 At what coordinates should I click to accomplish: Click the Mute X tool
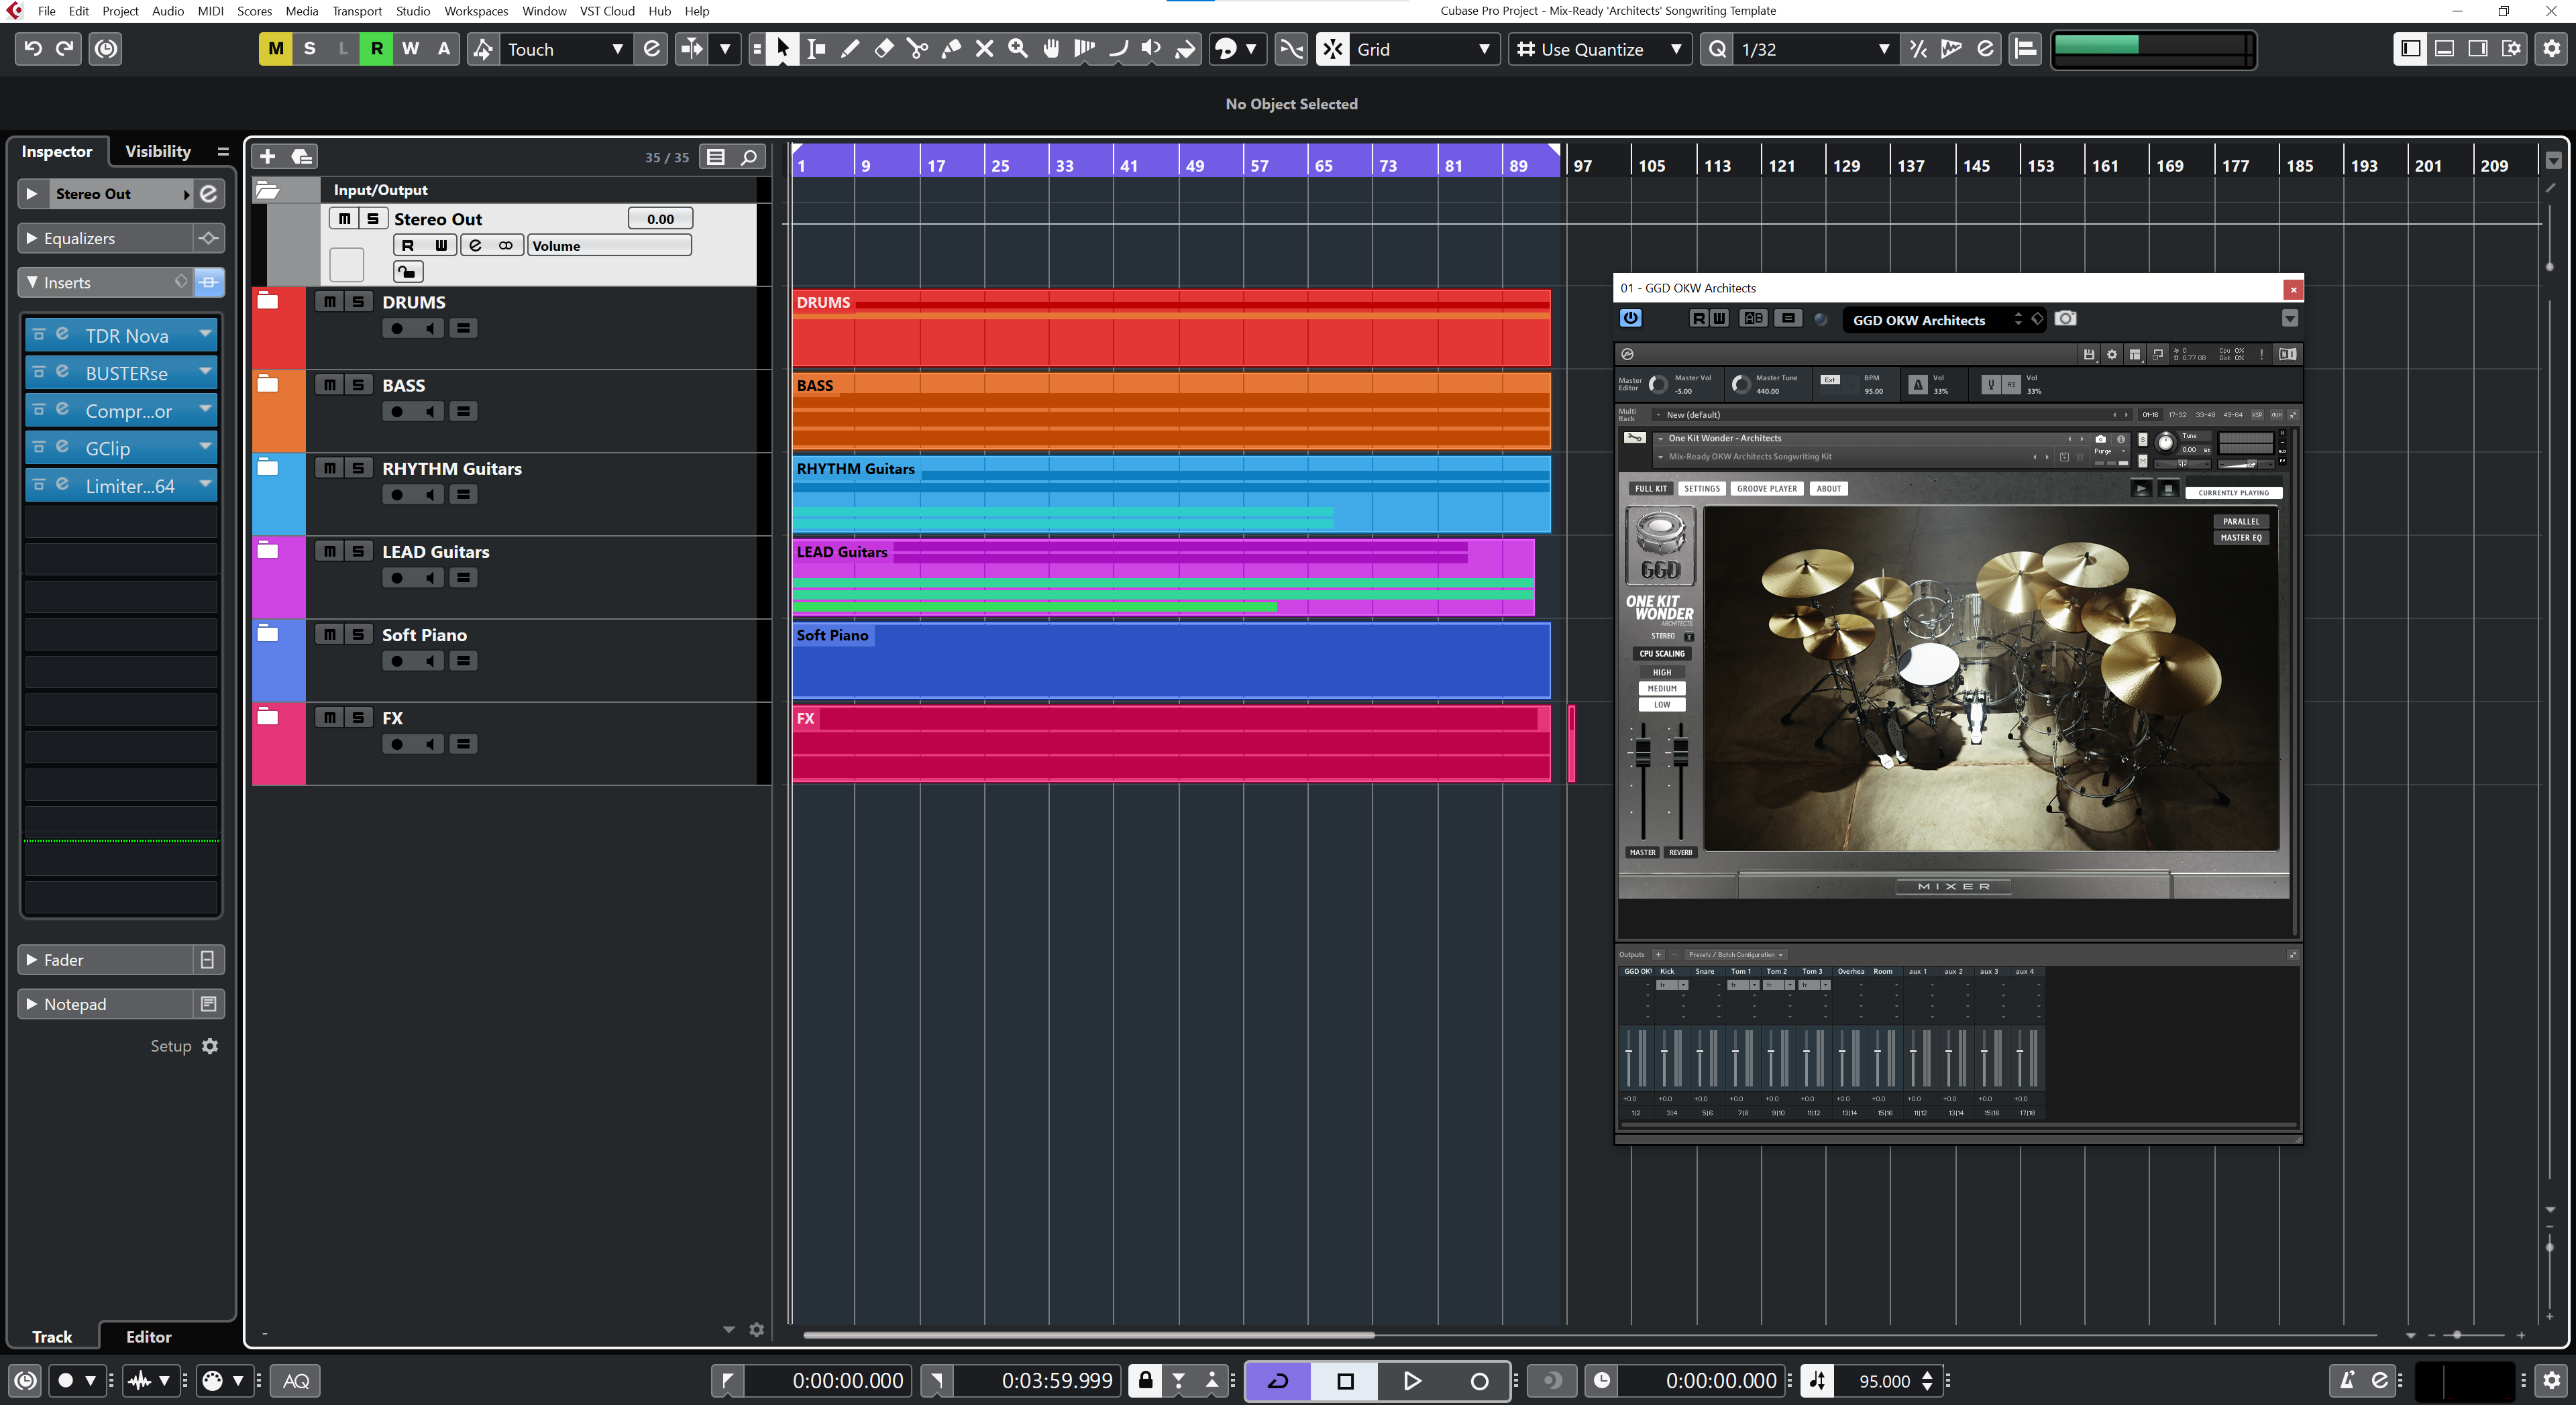pos(984,48)
